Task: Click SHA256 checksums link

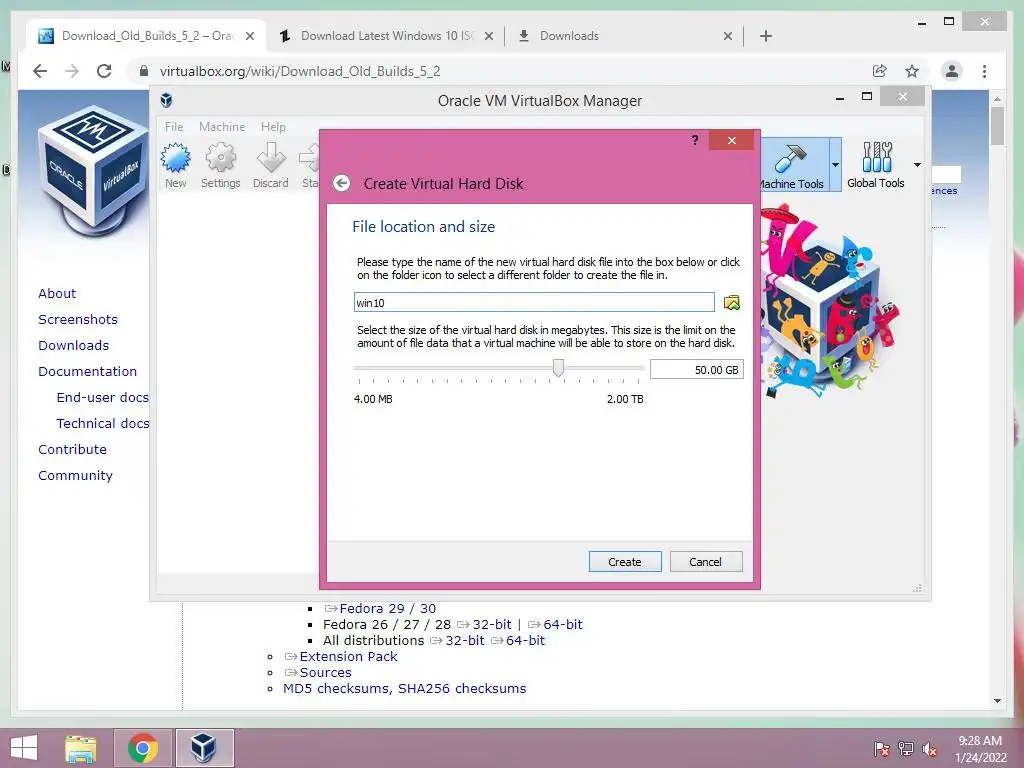Action: point(462,688)
